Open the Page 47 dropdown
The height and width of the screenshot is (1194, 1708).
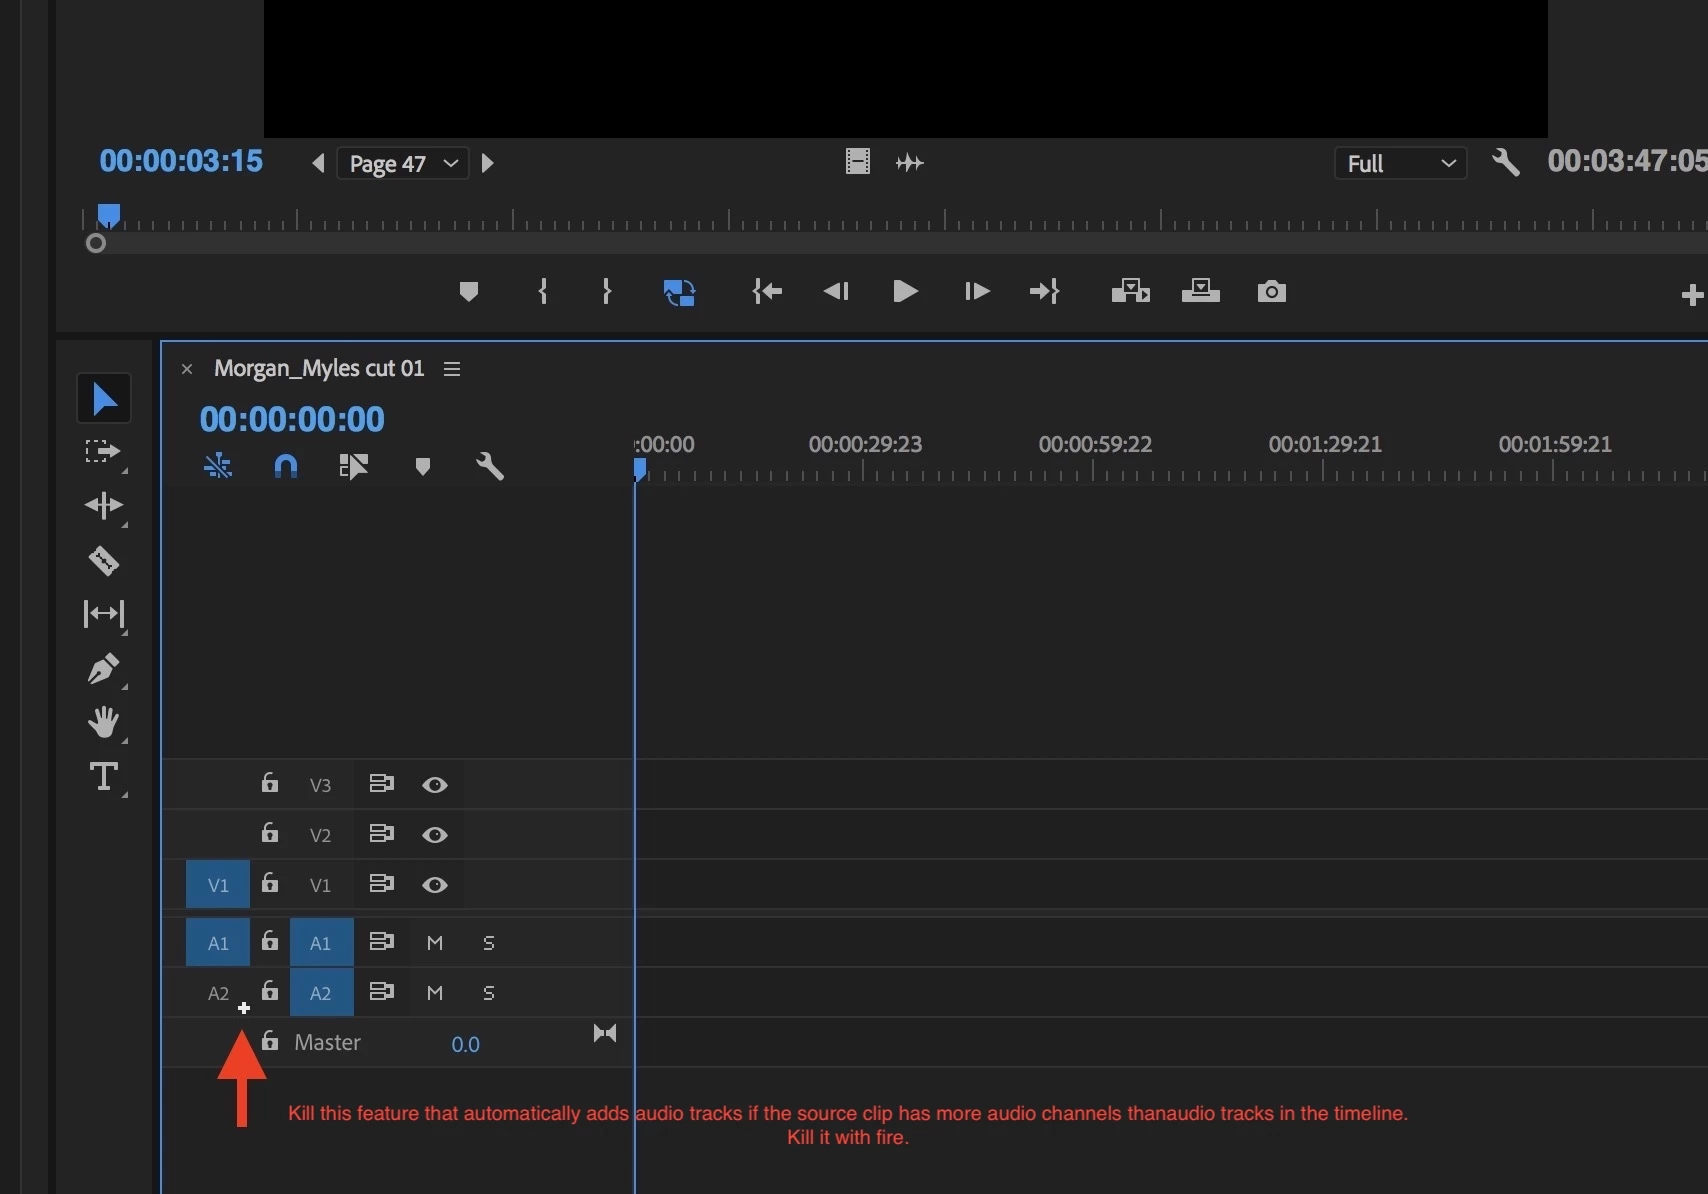coord(403,163)
